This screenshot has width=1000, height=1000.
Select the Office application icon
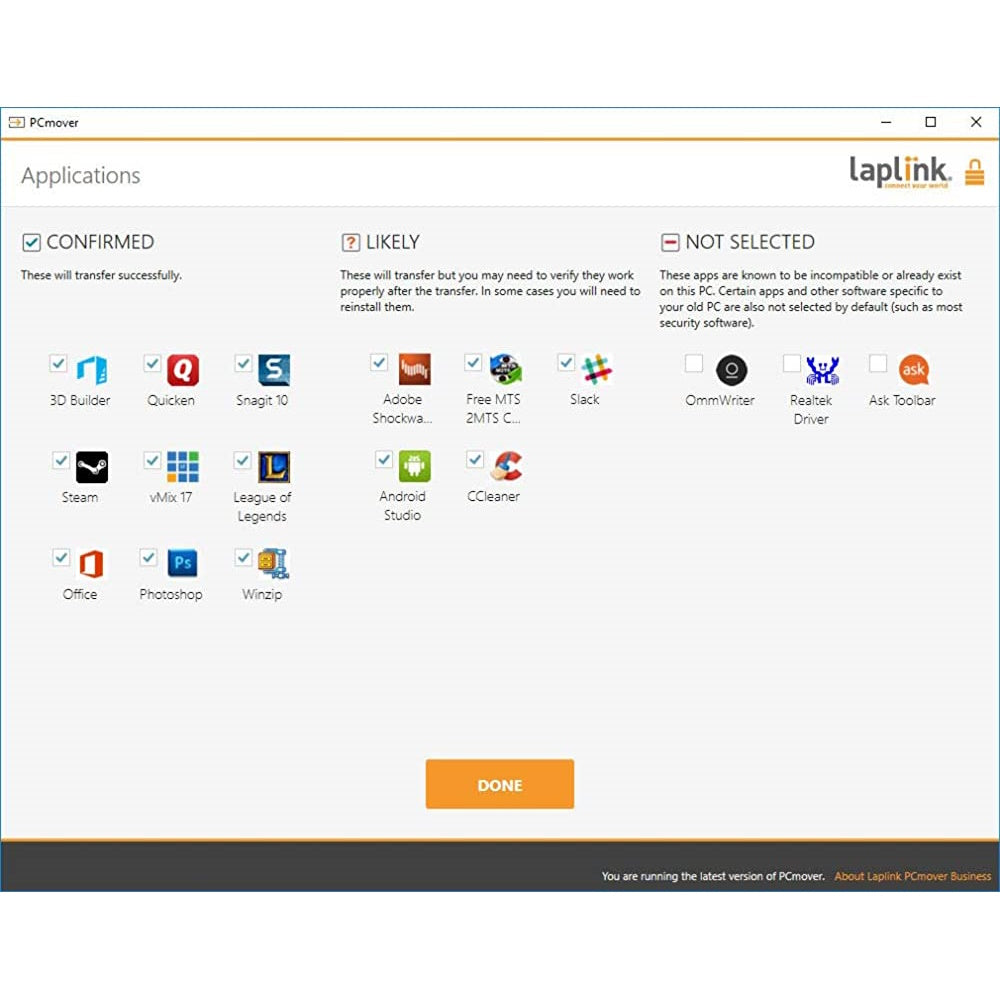(x=91, y=564)
